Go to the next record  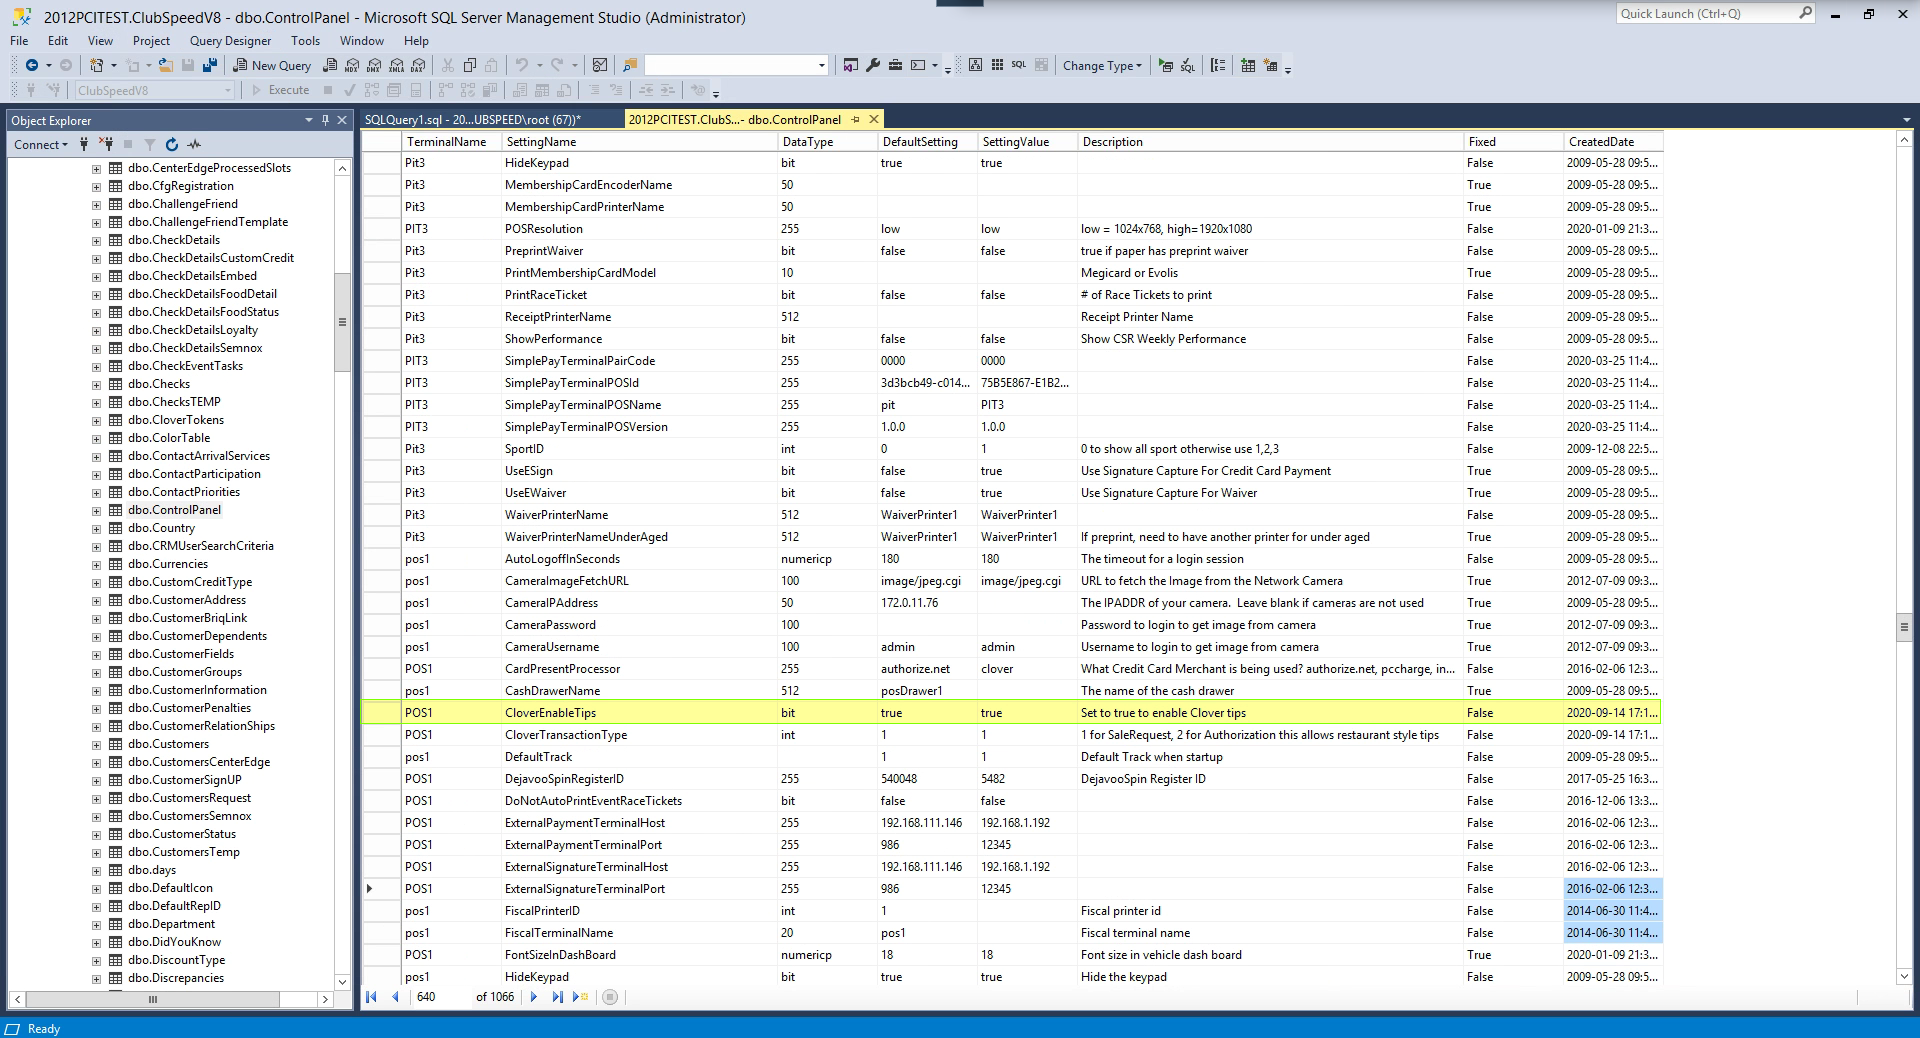[x=534, y=997]
